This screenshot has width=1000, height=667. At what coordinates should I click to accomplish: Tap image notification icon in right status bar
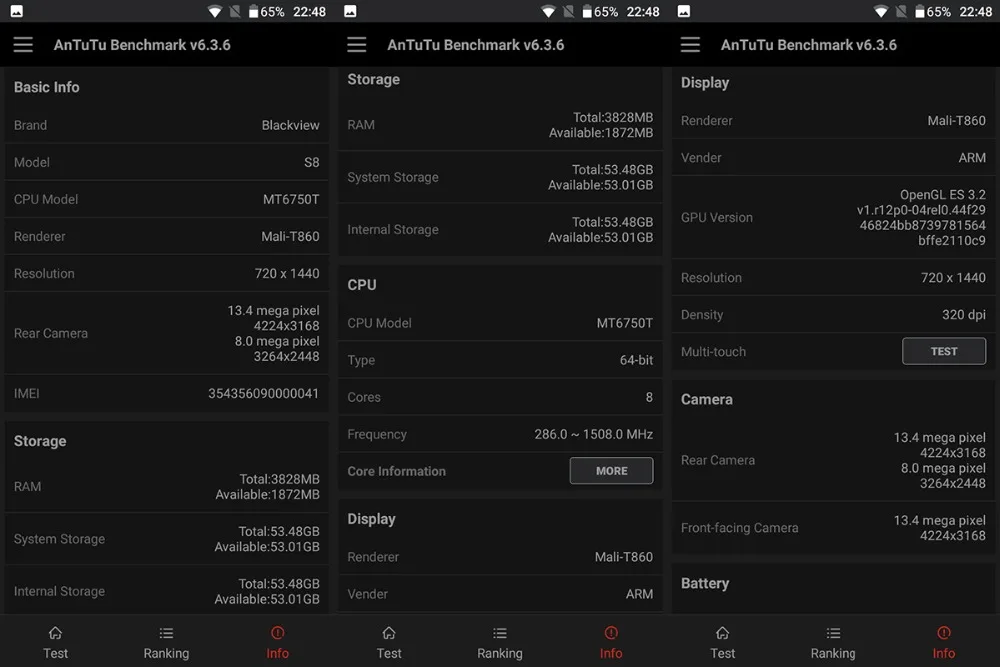[684, 11]
